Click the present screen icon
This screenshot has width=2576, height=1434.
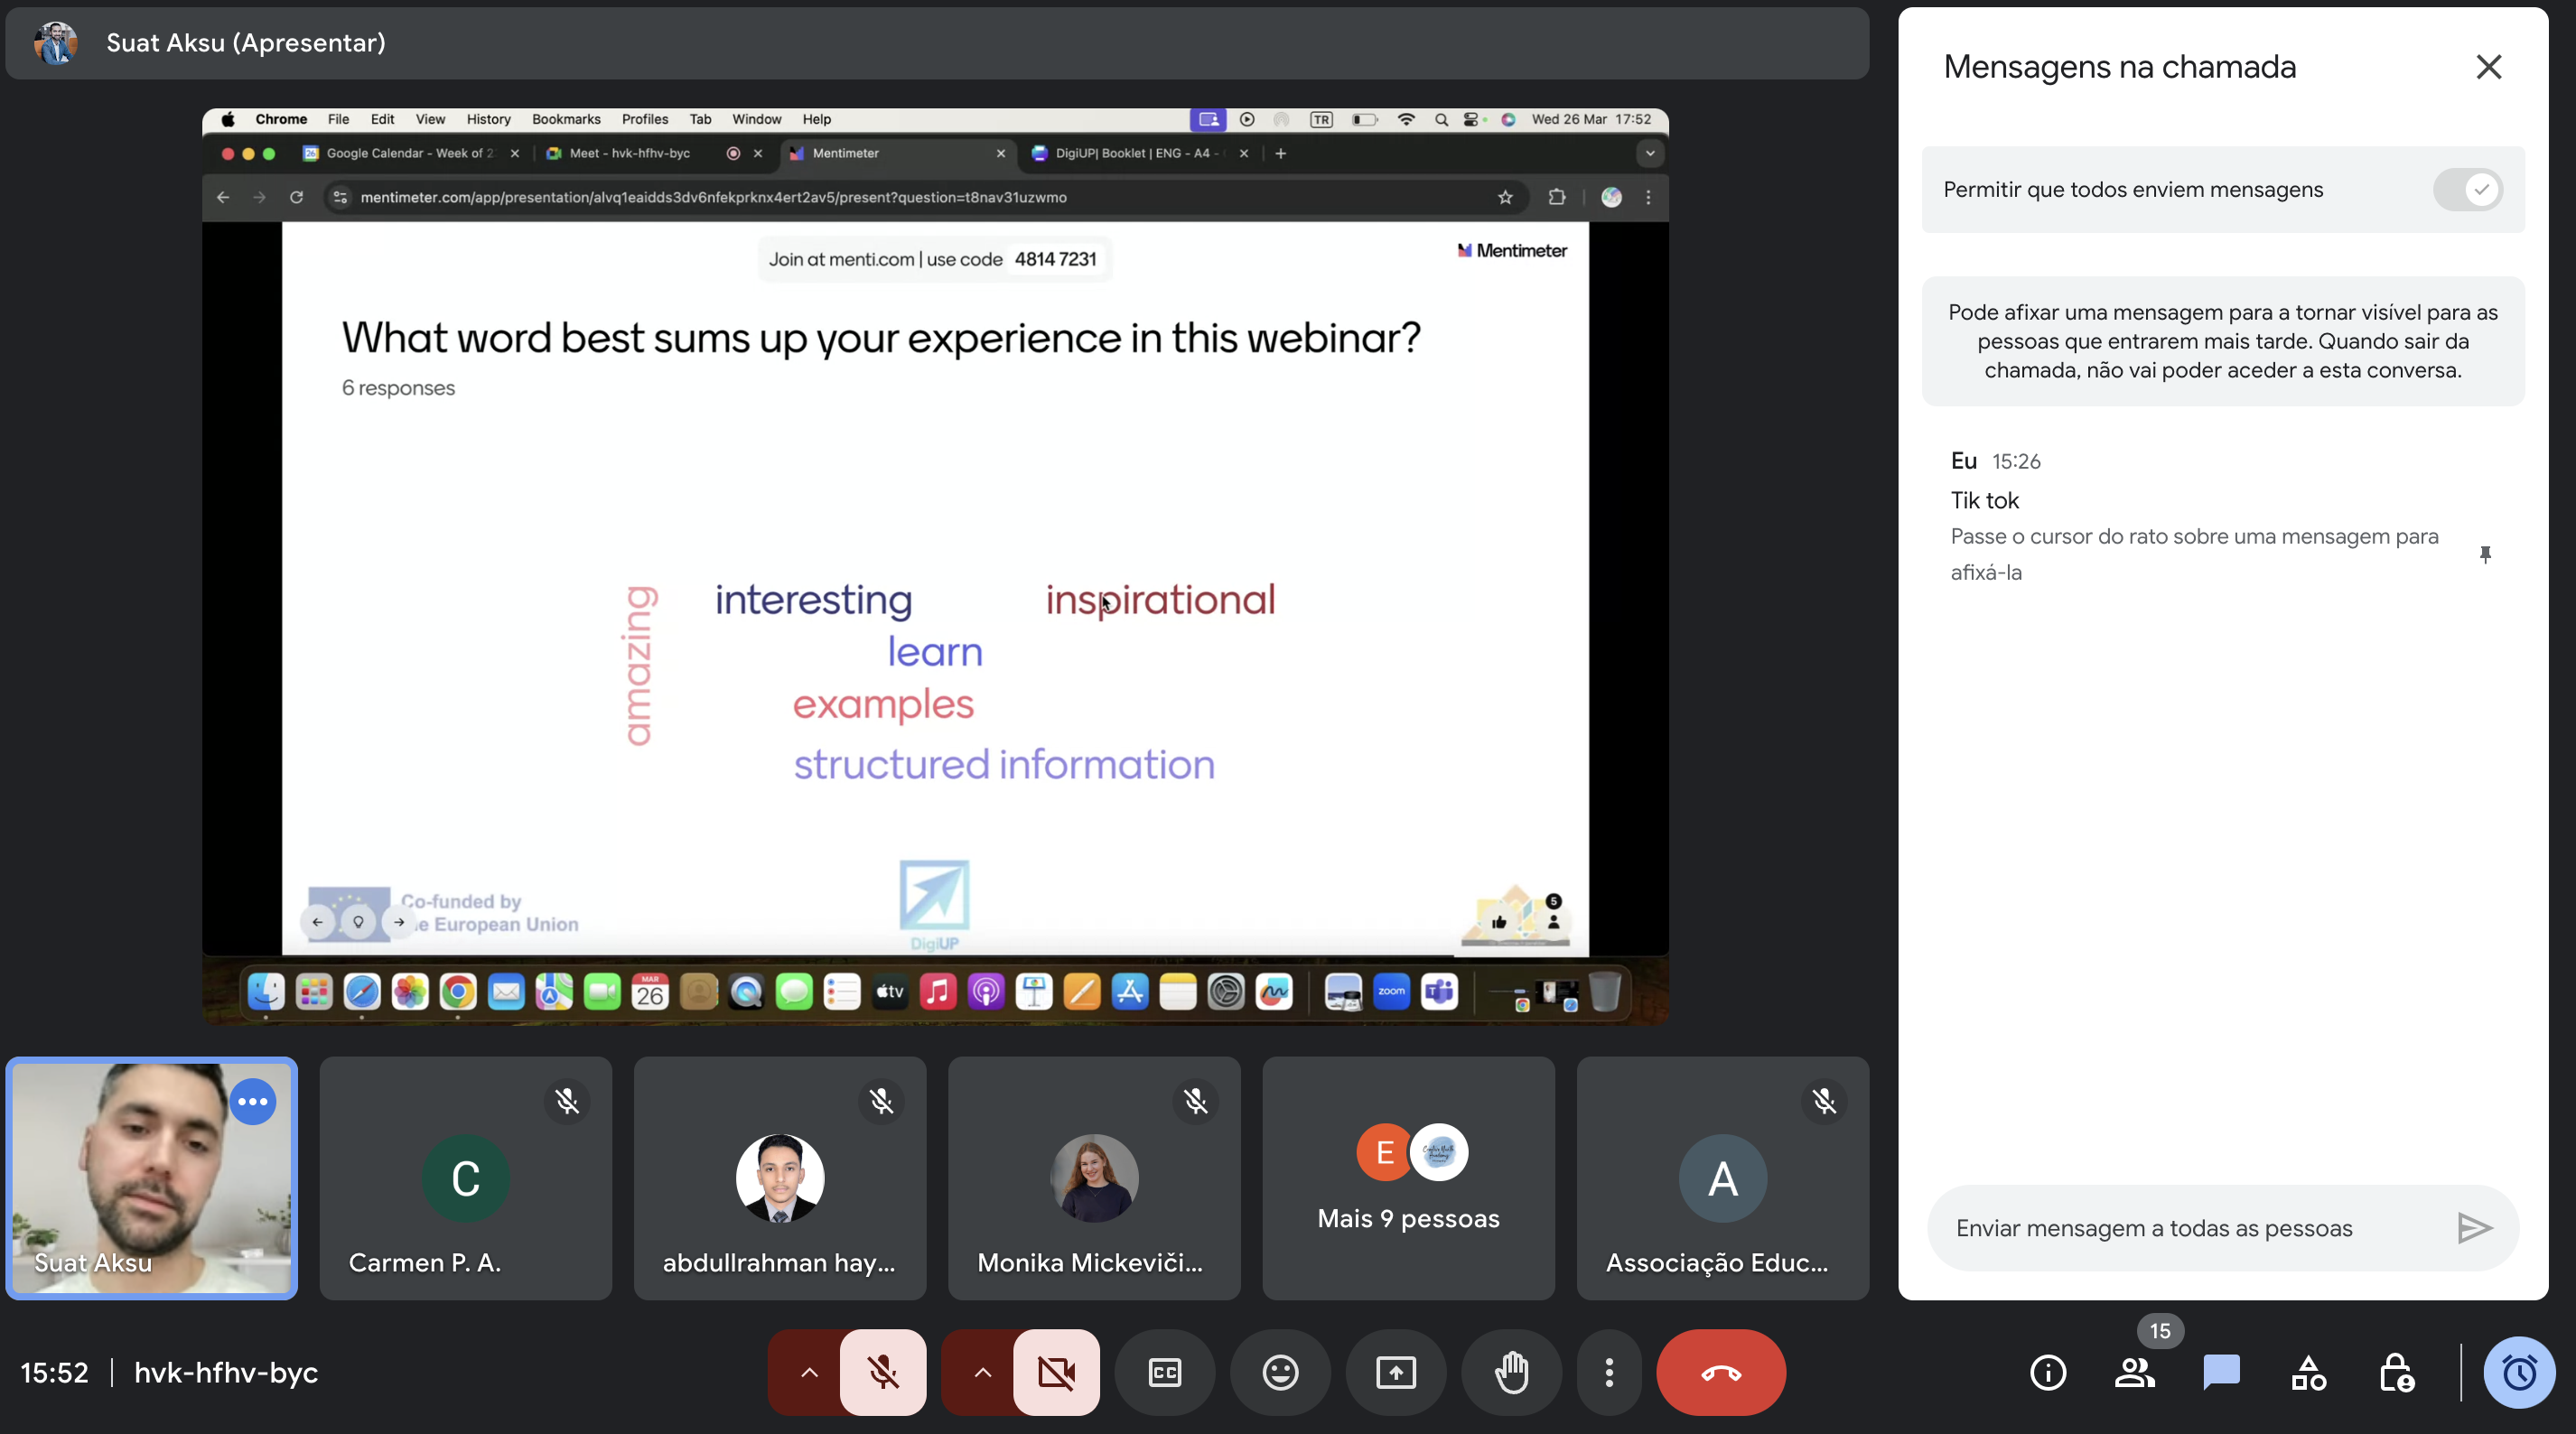click(x=1395, y=1372)
